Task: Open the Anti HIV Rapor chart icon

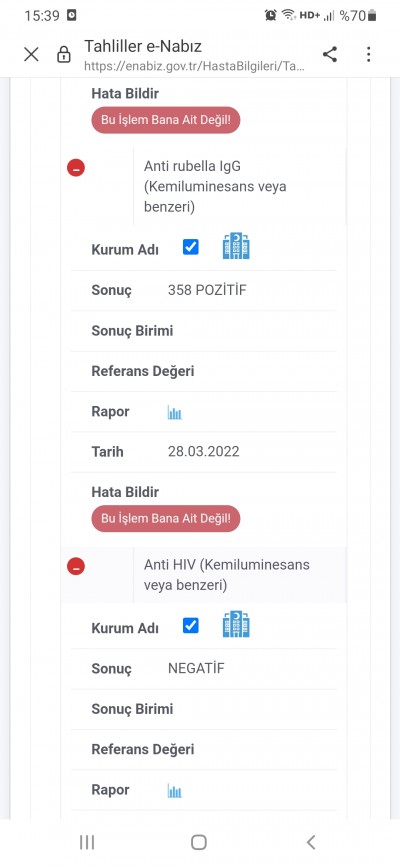Action: (x=175, y=791)
